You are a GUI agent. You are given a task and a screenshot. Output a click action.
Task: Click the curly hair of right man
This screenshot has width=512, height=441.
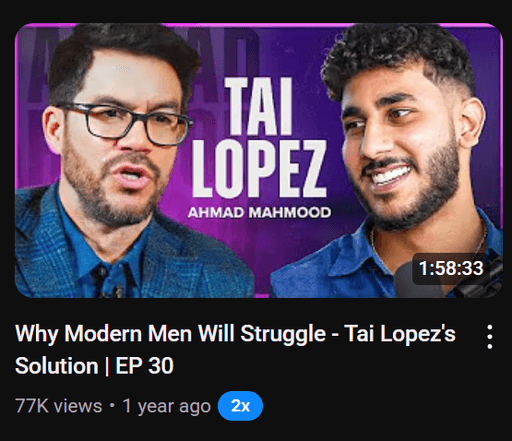click(x=398, y=57)
